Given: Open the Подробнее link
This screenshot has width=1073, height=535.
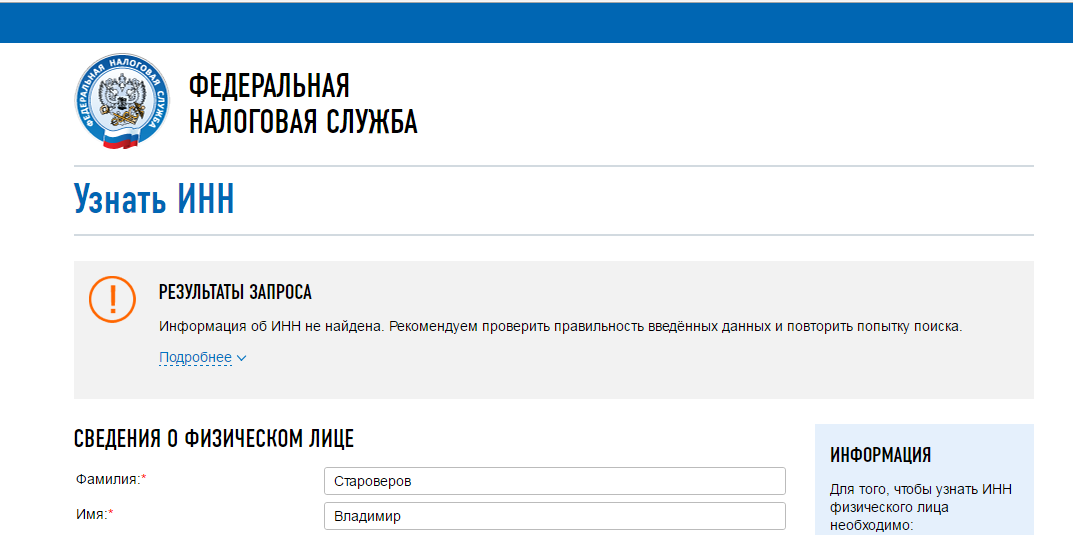Looking at the screenshot, I should click(195, 358).
